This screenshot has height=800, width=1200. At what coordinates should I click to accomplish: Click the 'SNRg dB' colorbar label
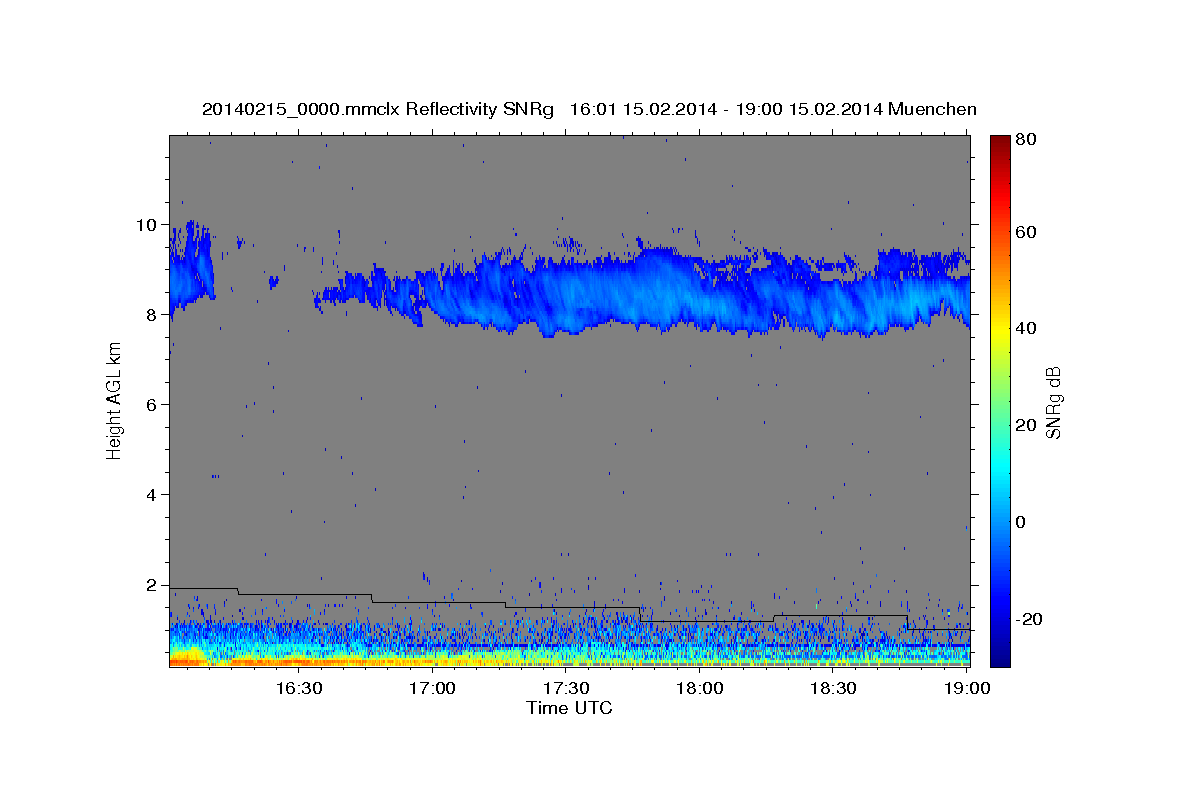(x=1053, y=402)
